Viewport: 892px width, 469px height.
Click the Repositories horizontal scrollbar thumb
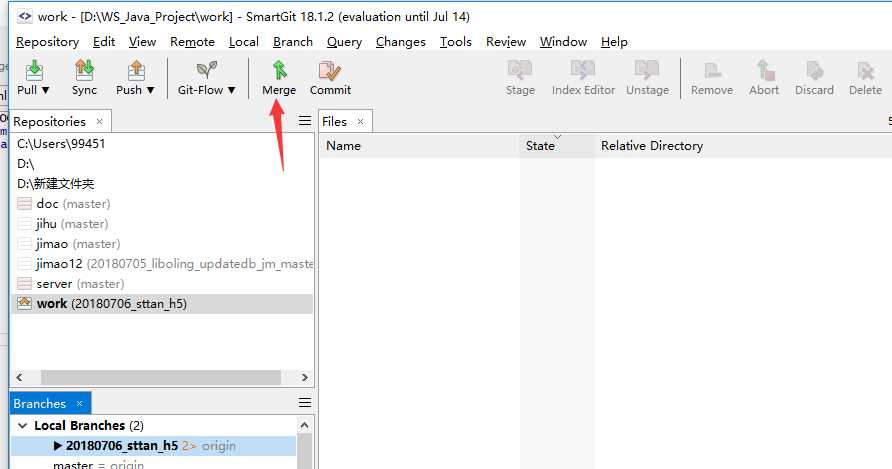[x=161, y=377]
